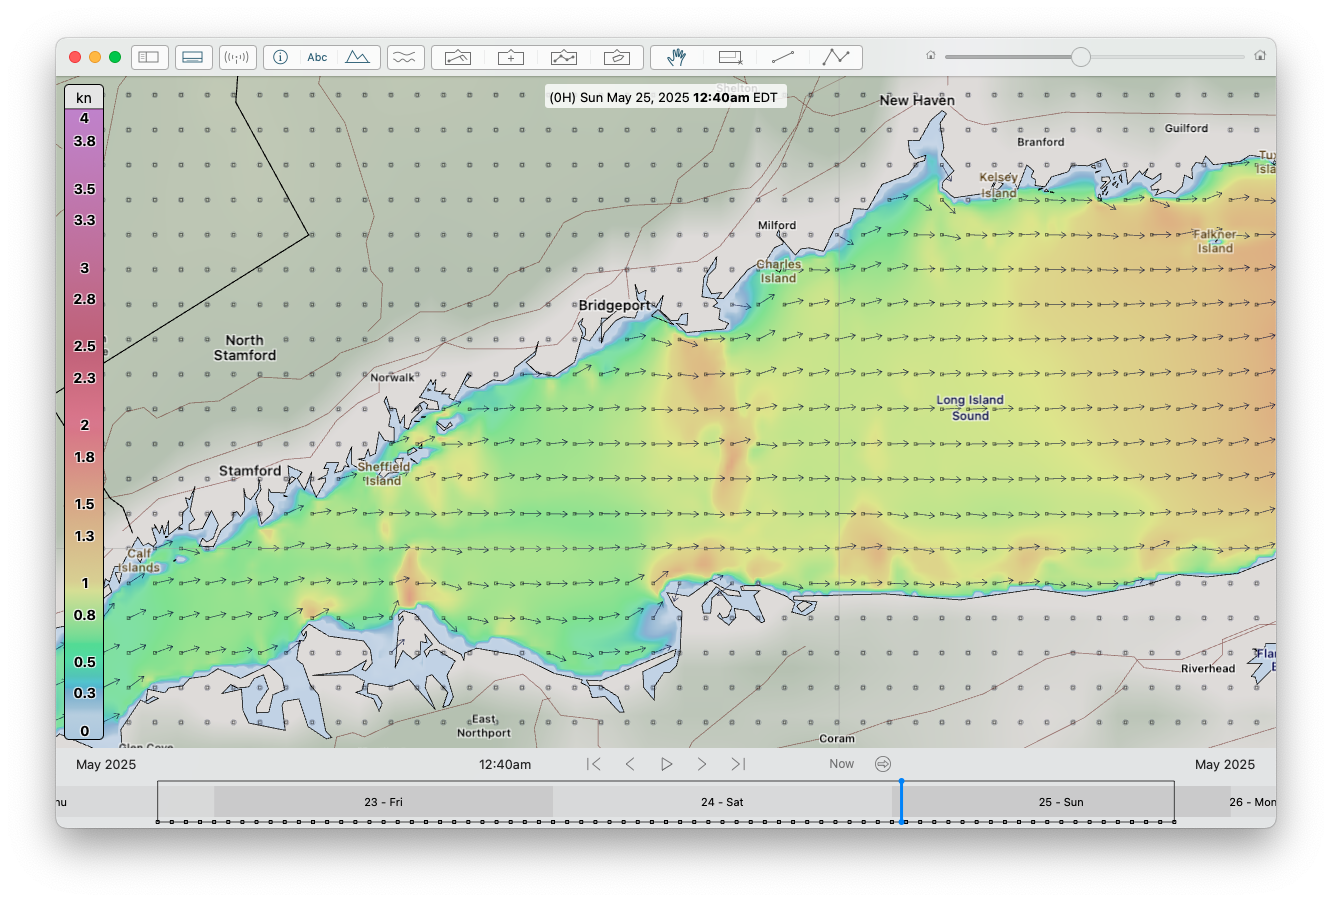Click Coram label on map
Screen dimensions: 1332x902
837,739
